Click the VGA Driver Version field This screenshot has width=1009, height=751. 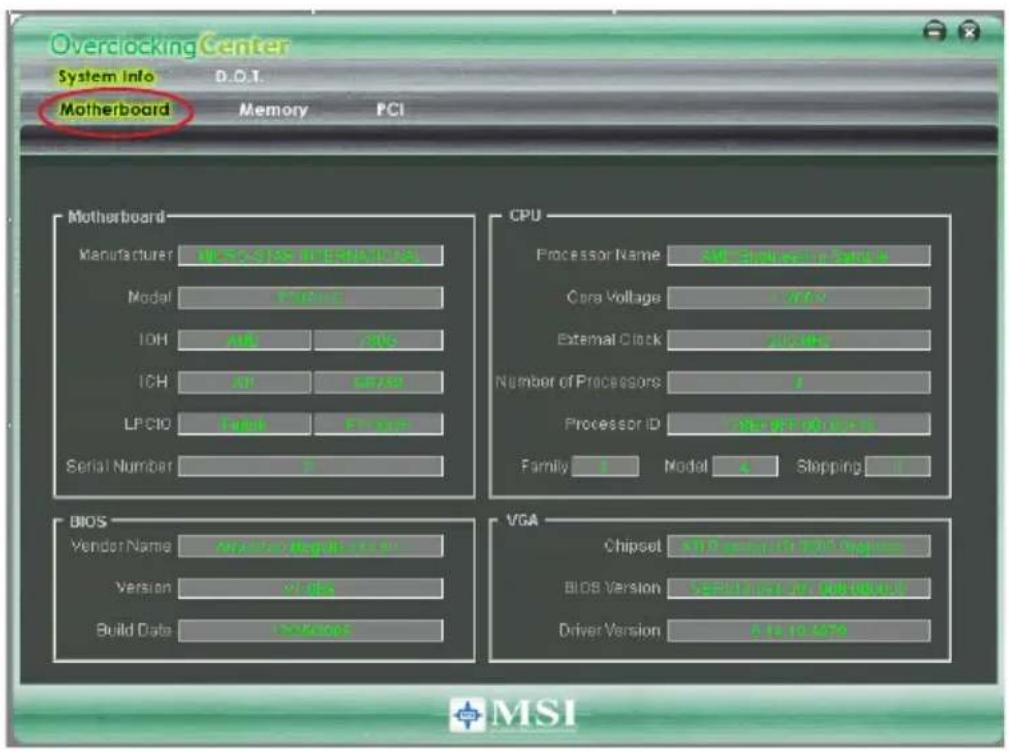(799, 631)
